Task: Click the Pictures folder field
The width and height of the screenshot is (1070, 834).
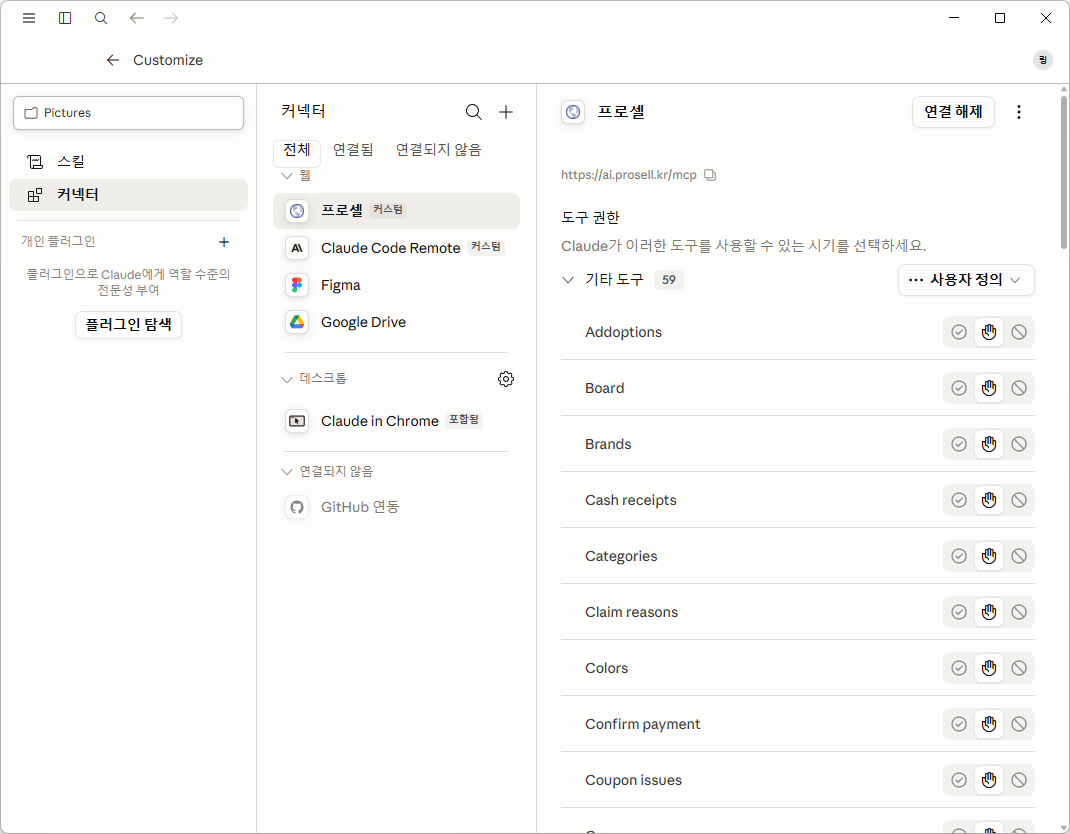Action: pyautogui.click(x=128, y=113)
